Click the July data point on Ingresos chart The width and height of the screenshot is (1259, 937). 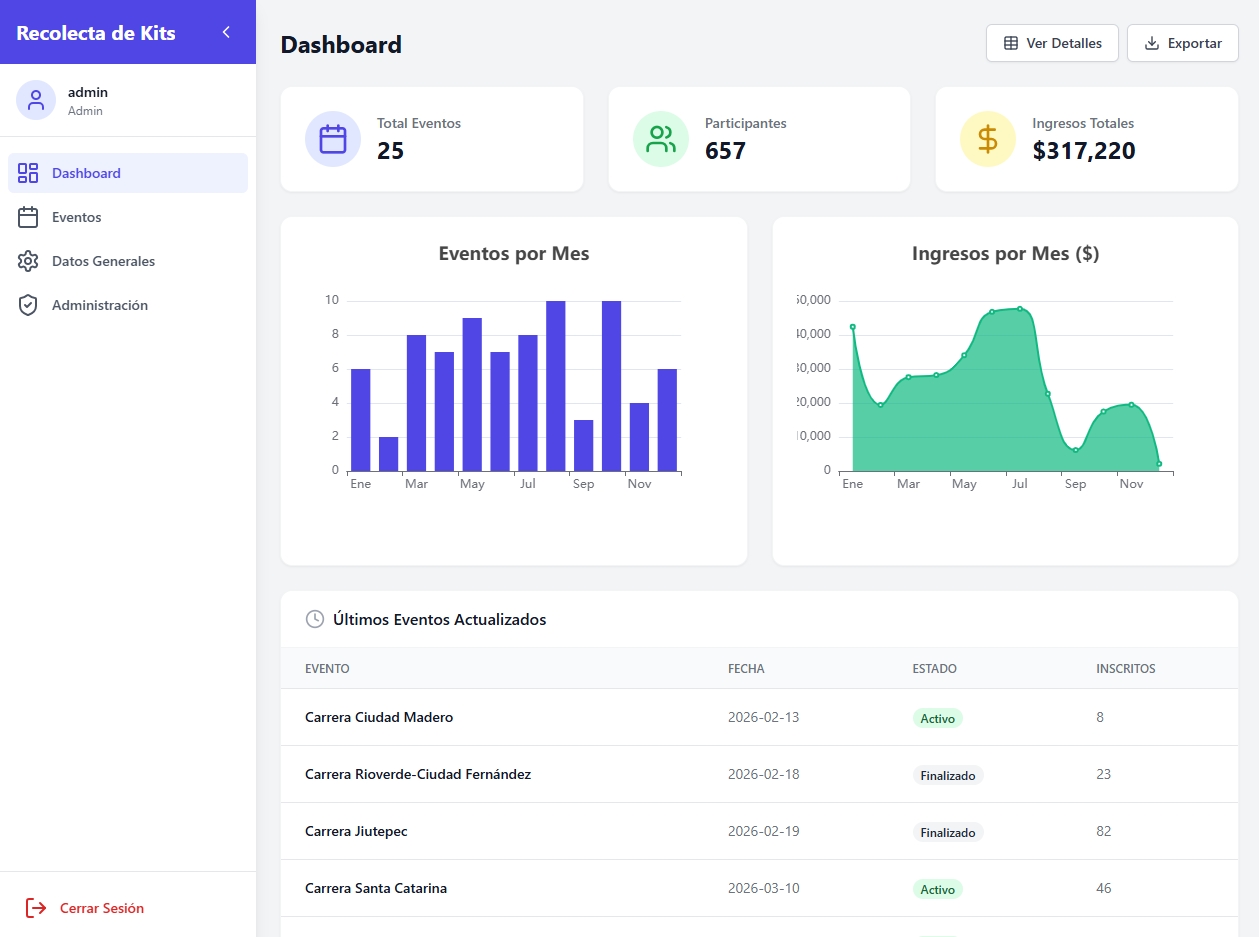click(1020, 309)
